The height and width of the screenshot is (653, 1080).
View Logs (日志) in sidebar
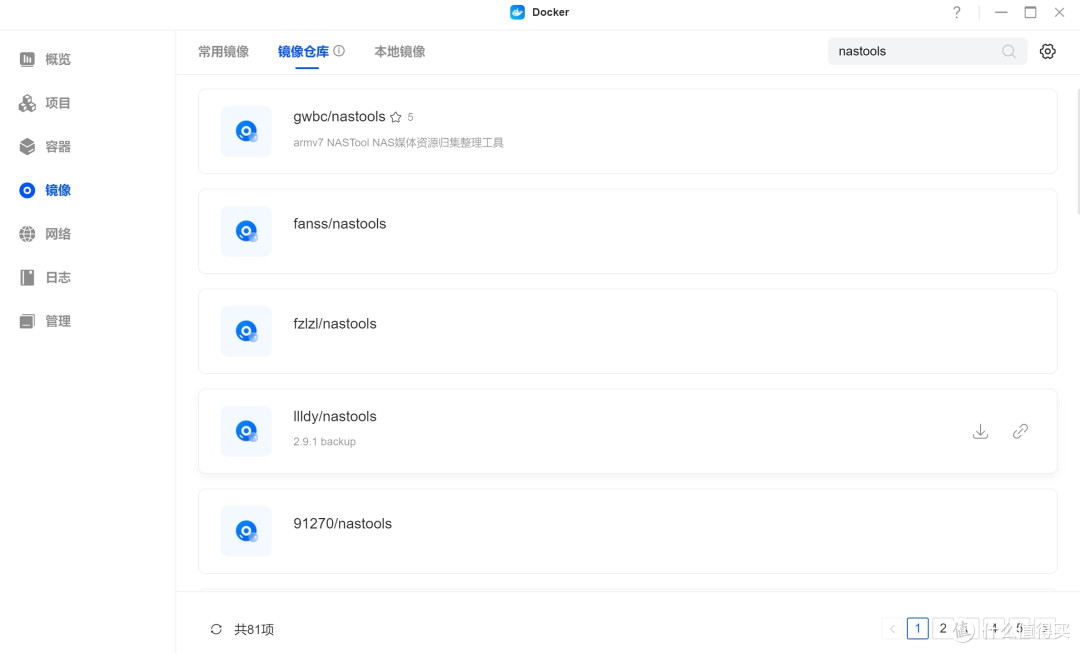[45, 278]
